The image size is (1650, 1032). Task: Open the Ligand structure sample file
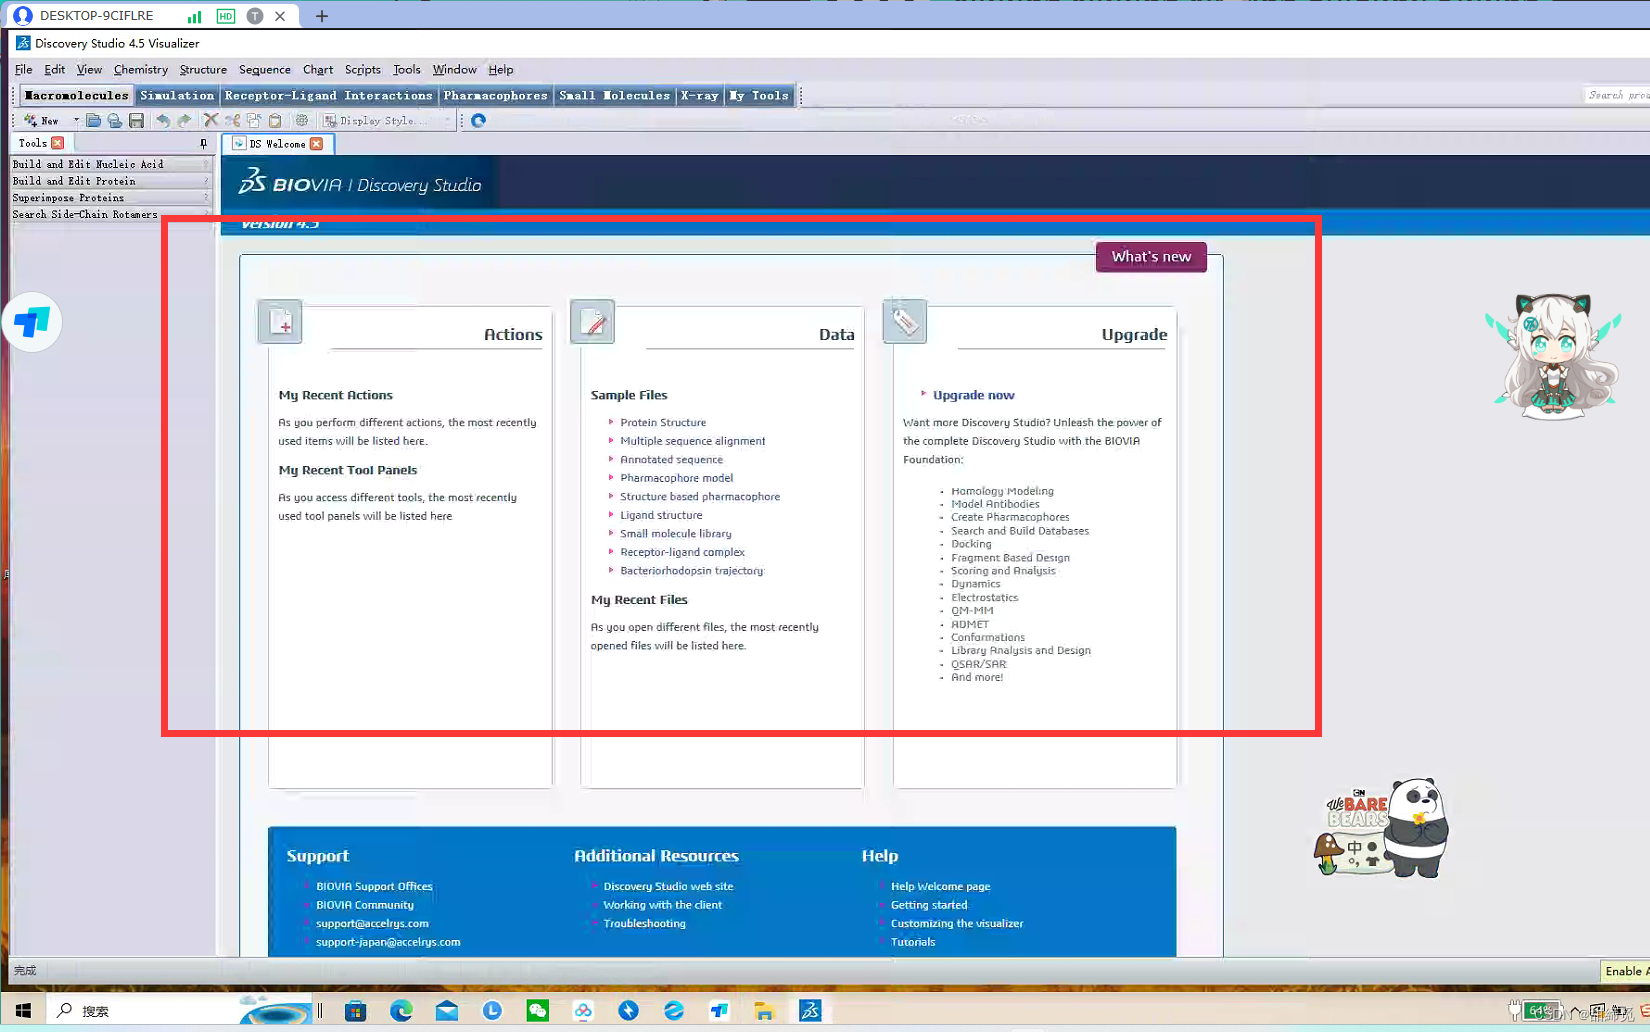[661, 516]
